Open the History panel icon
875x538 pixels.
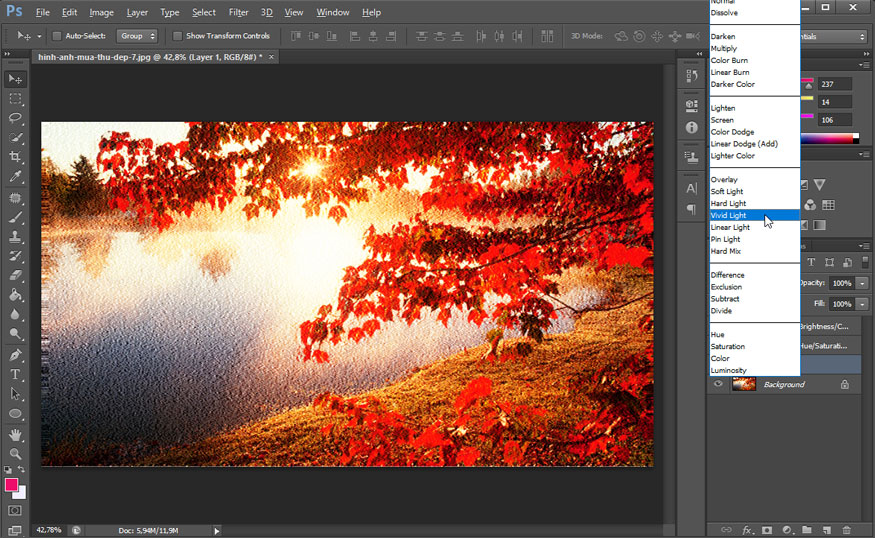pos(692,76)
